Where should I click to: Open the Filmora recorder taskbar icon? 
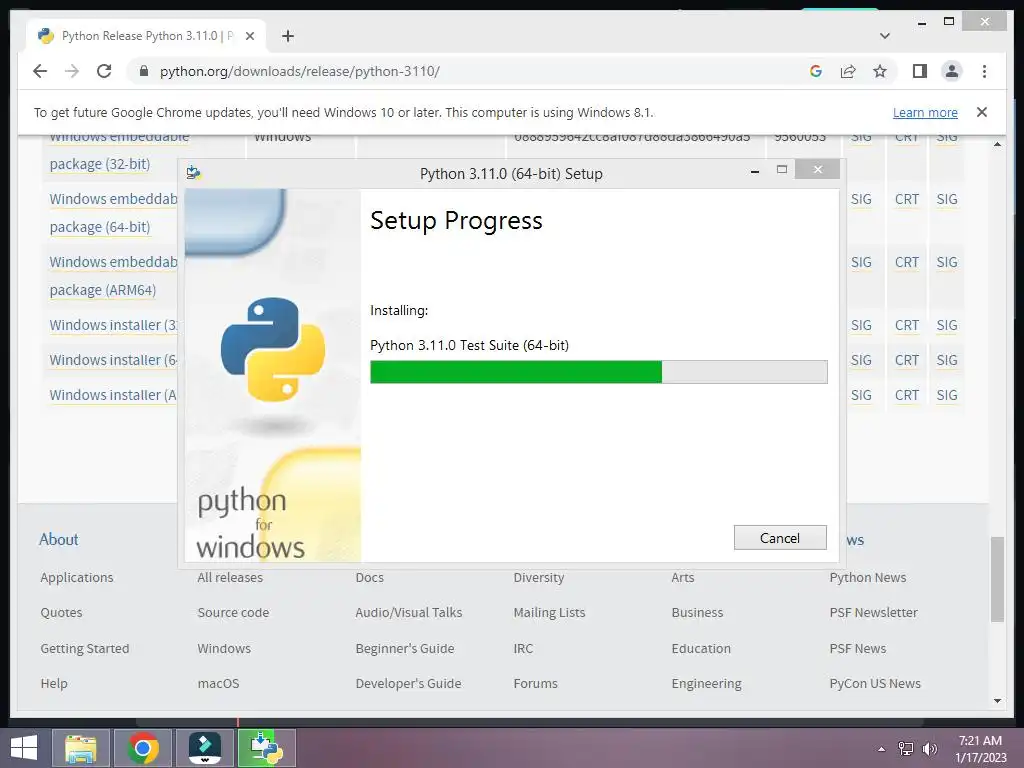pos(205,748)
